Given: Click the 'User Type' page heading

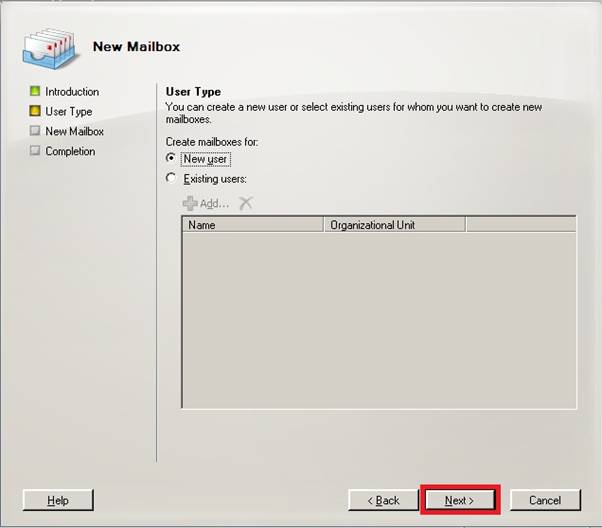Looking at the screenshot, I should (193, 92).
